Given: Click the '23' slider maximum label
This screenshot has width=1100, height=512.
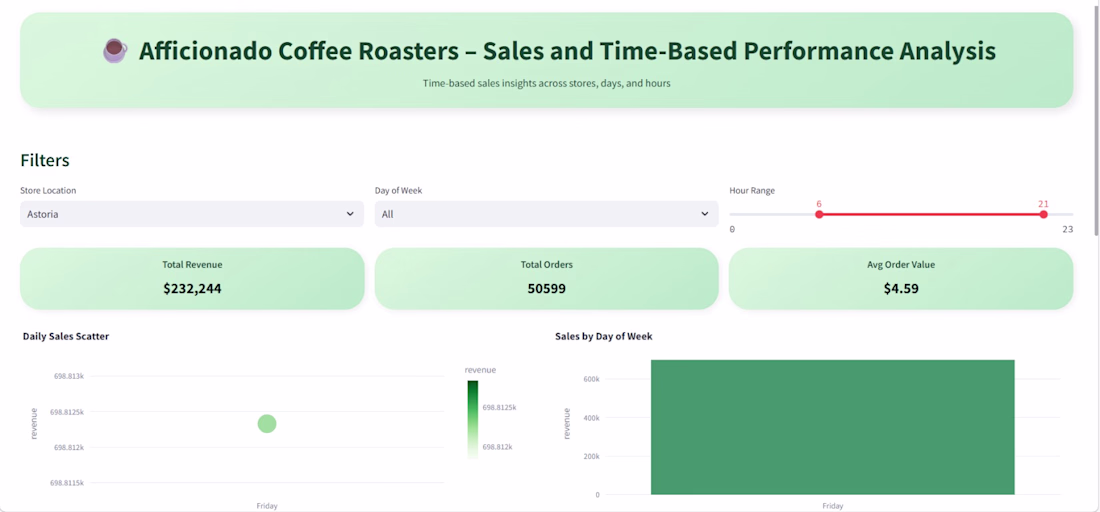Looking at the screenshot, I should (x=1068, y=229).
